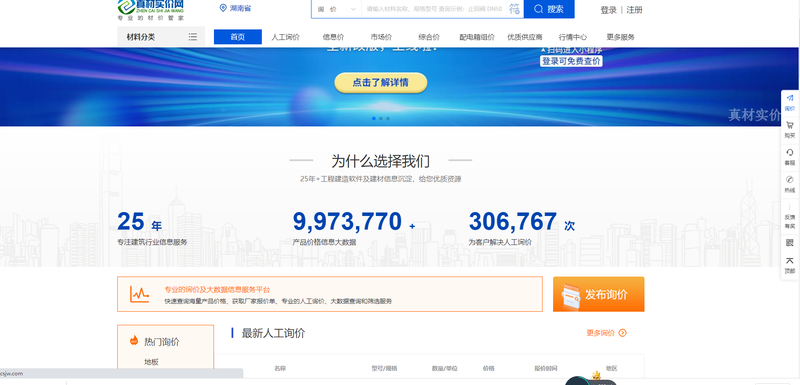Viewport: 800px width, 385px height.
Task: Click the 点击了解详情 banner button
Action: [x=381, y=83]
